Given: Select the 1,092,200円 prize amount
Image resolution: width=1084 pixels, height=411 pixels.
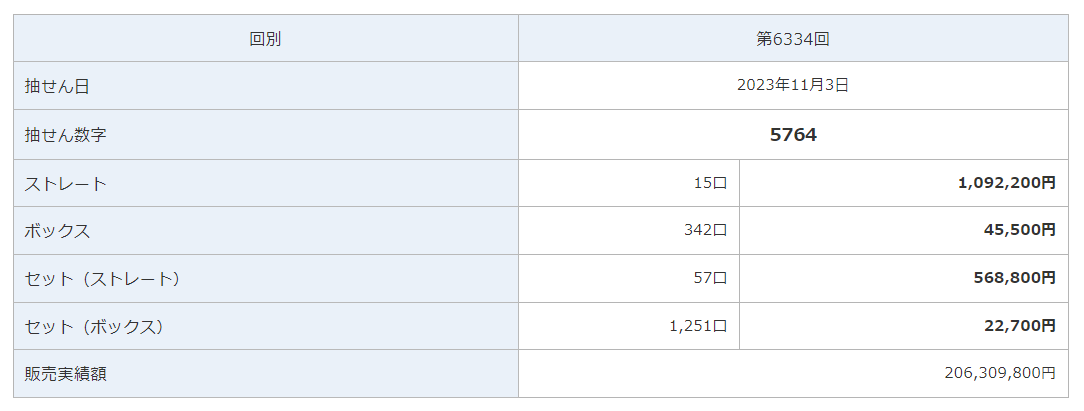Looking at the screenshot, I should [x=1006, y=184].
